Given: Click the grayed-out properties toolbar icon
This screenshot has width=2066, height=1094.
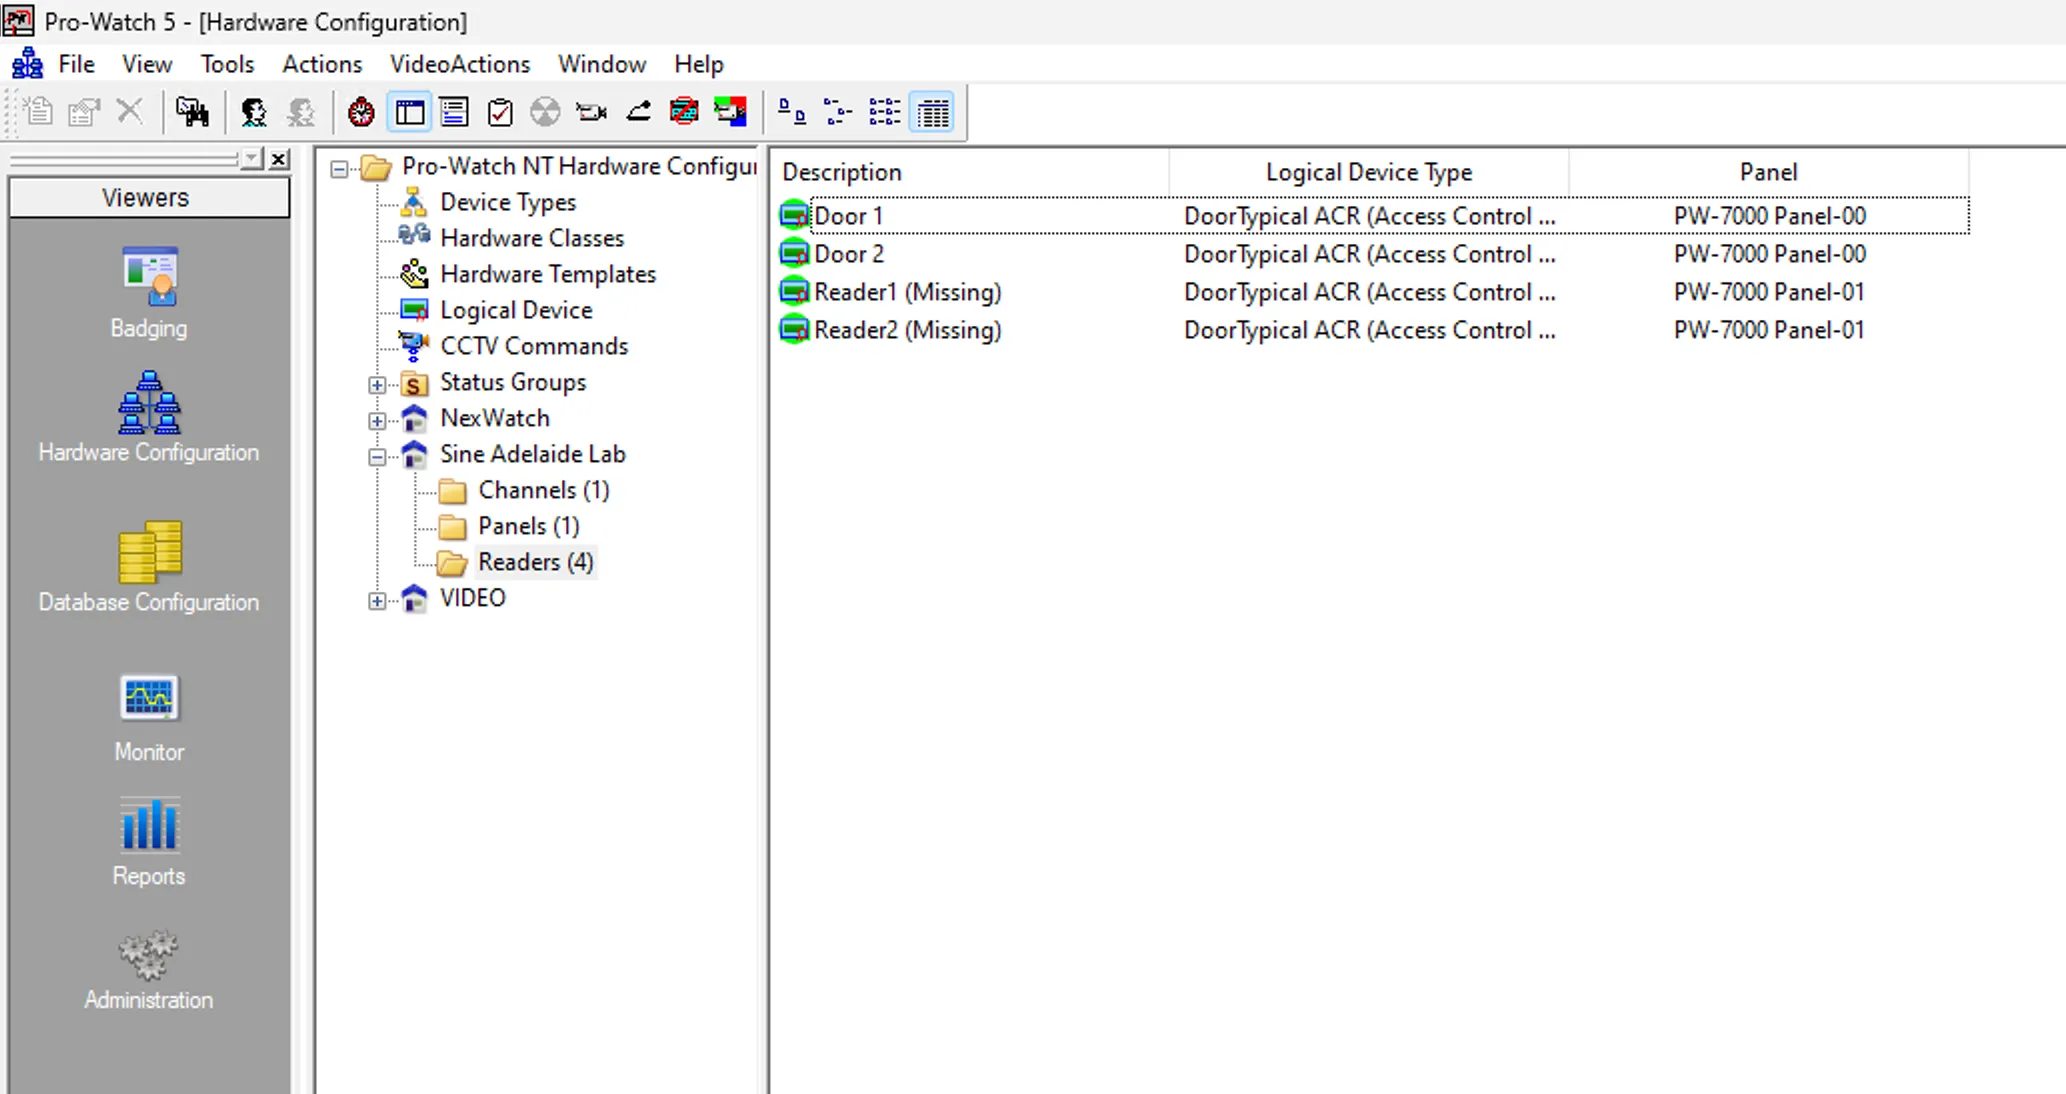Looking at the screenshot, I should (x=84, y=112).
